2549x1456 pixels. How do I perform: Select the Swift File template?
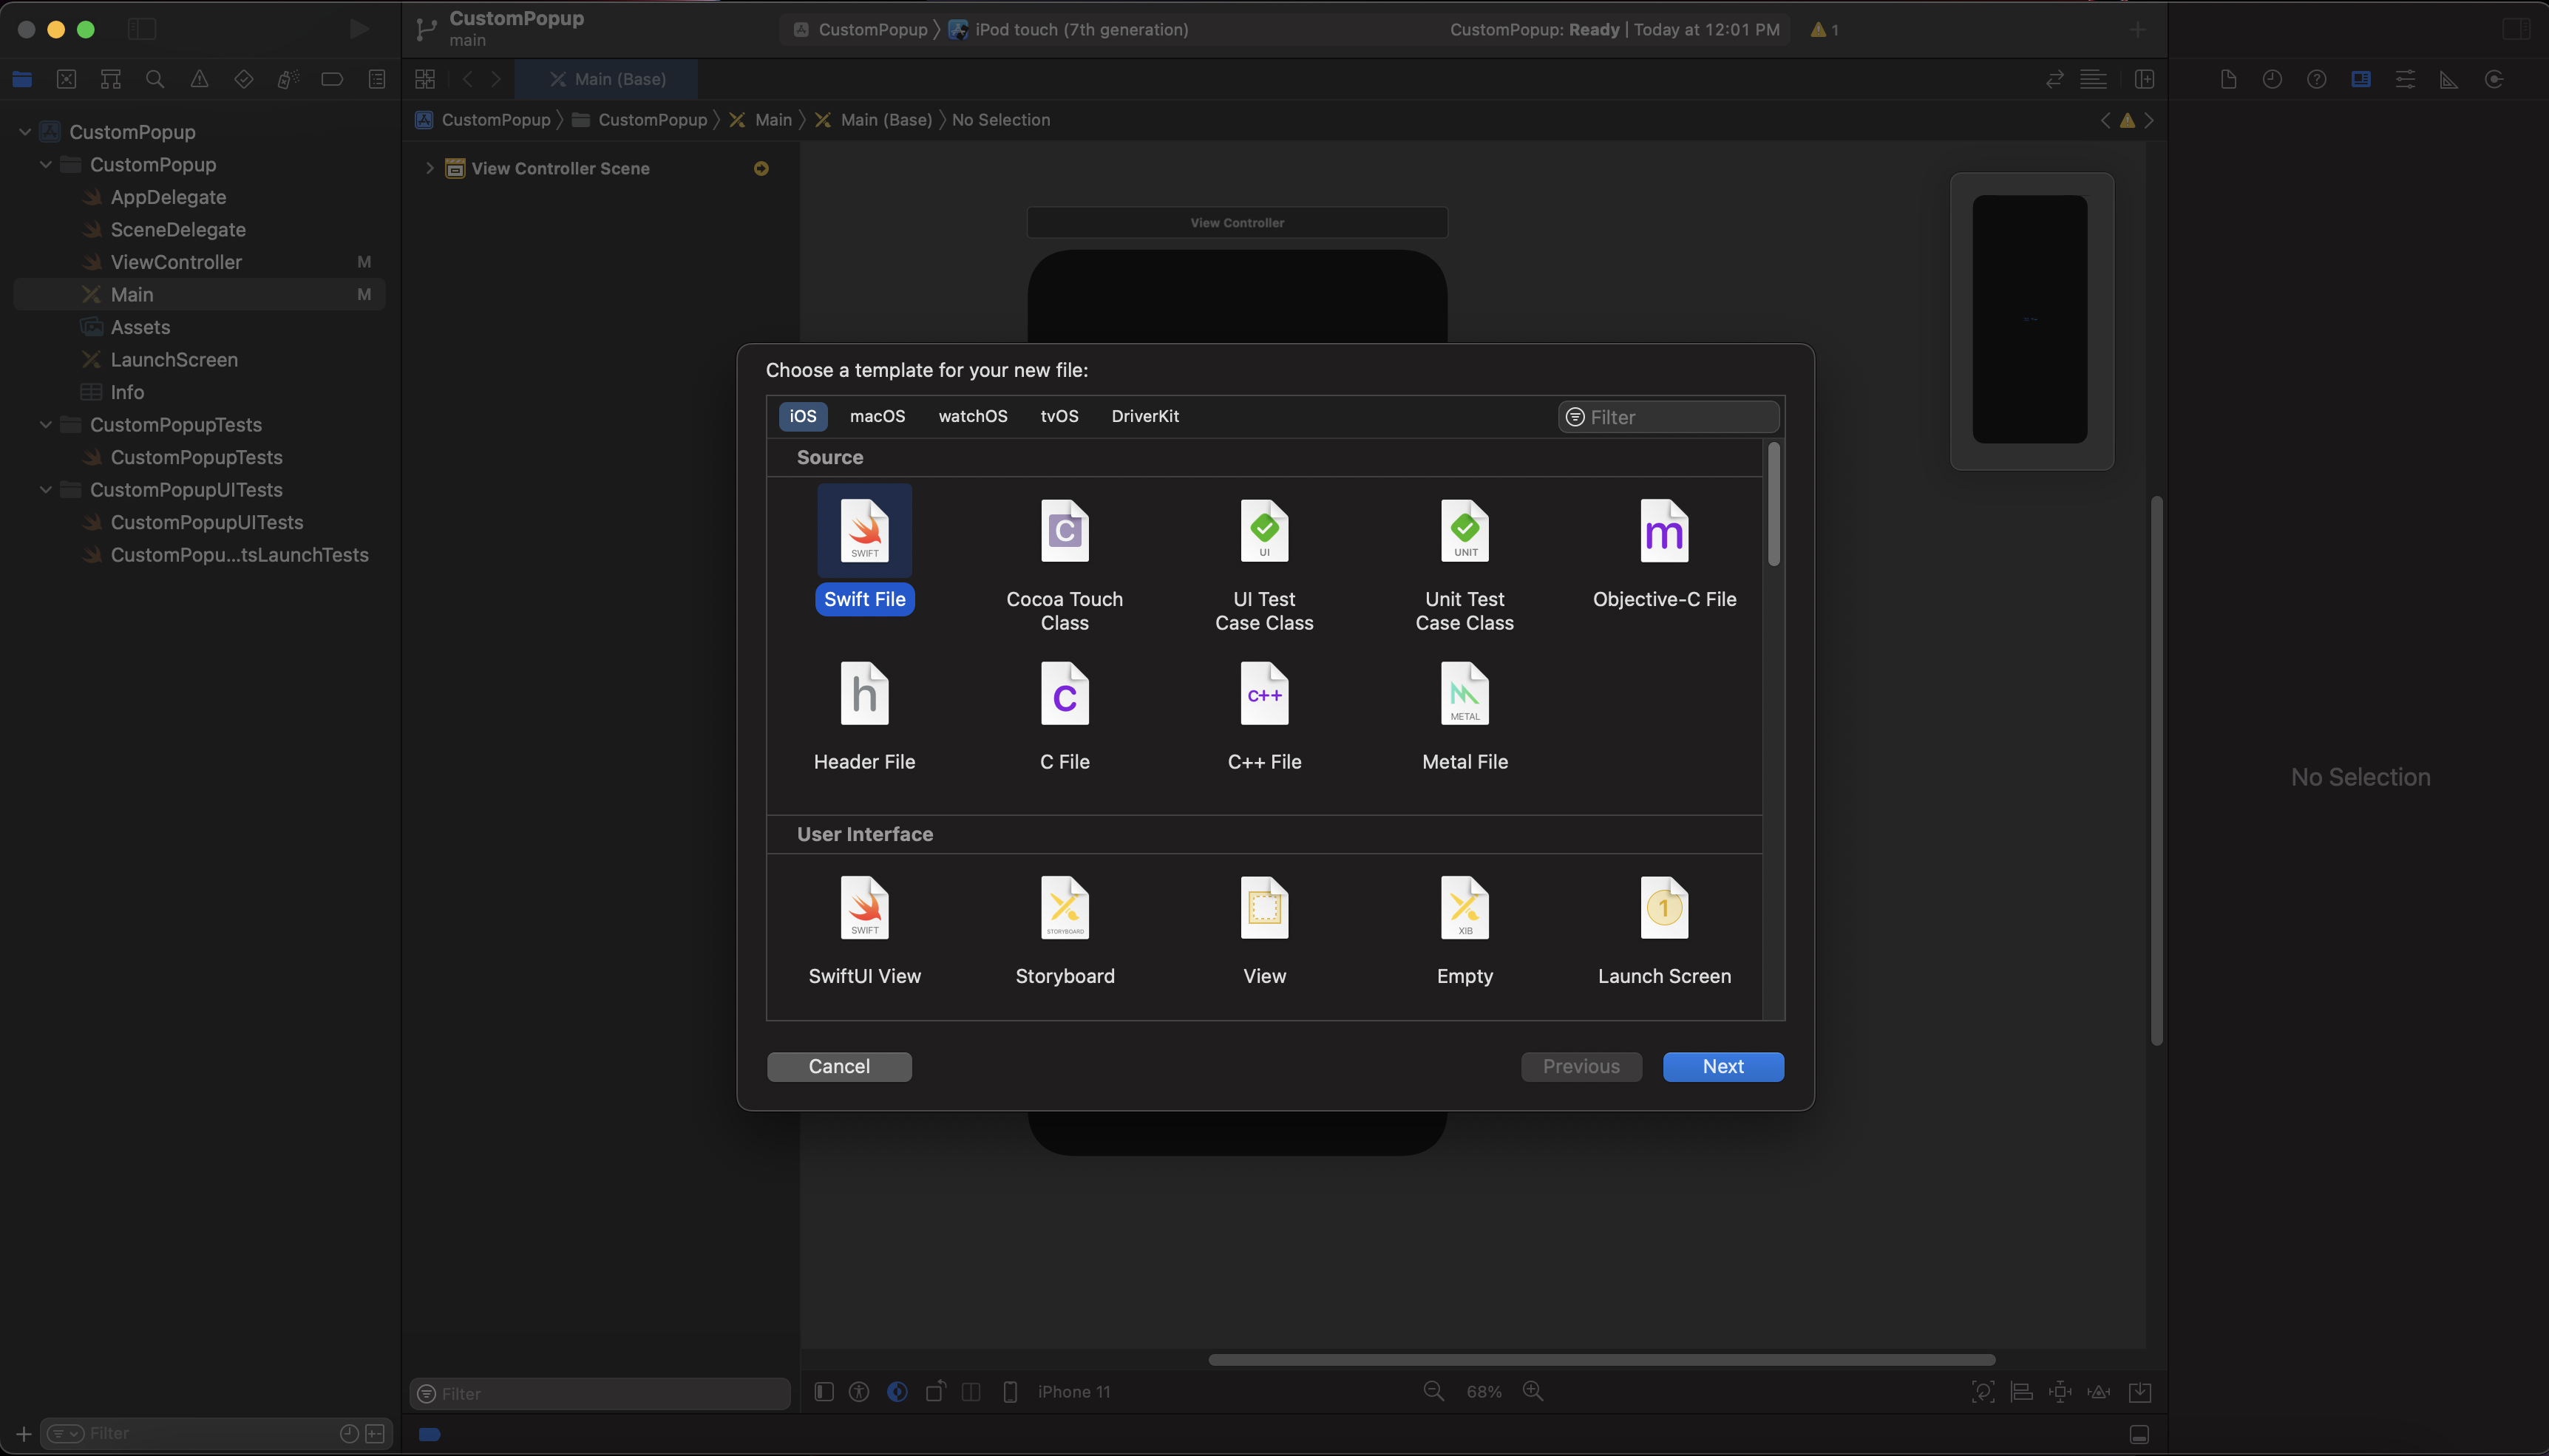tap(864, 550)
